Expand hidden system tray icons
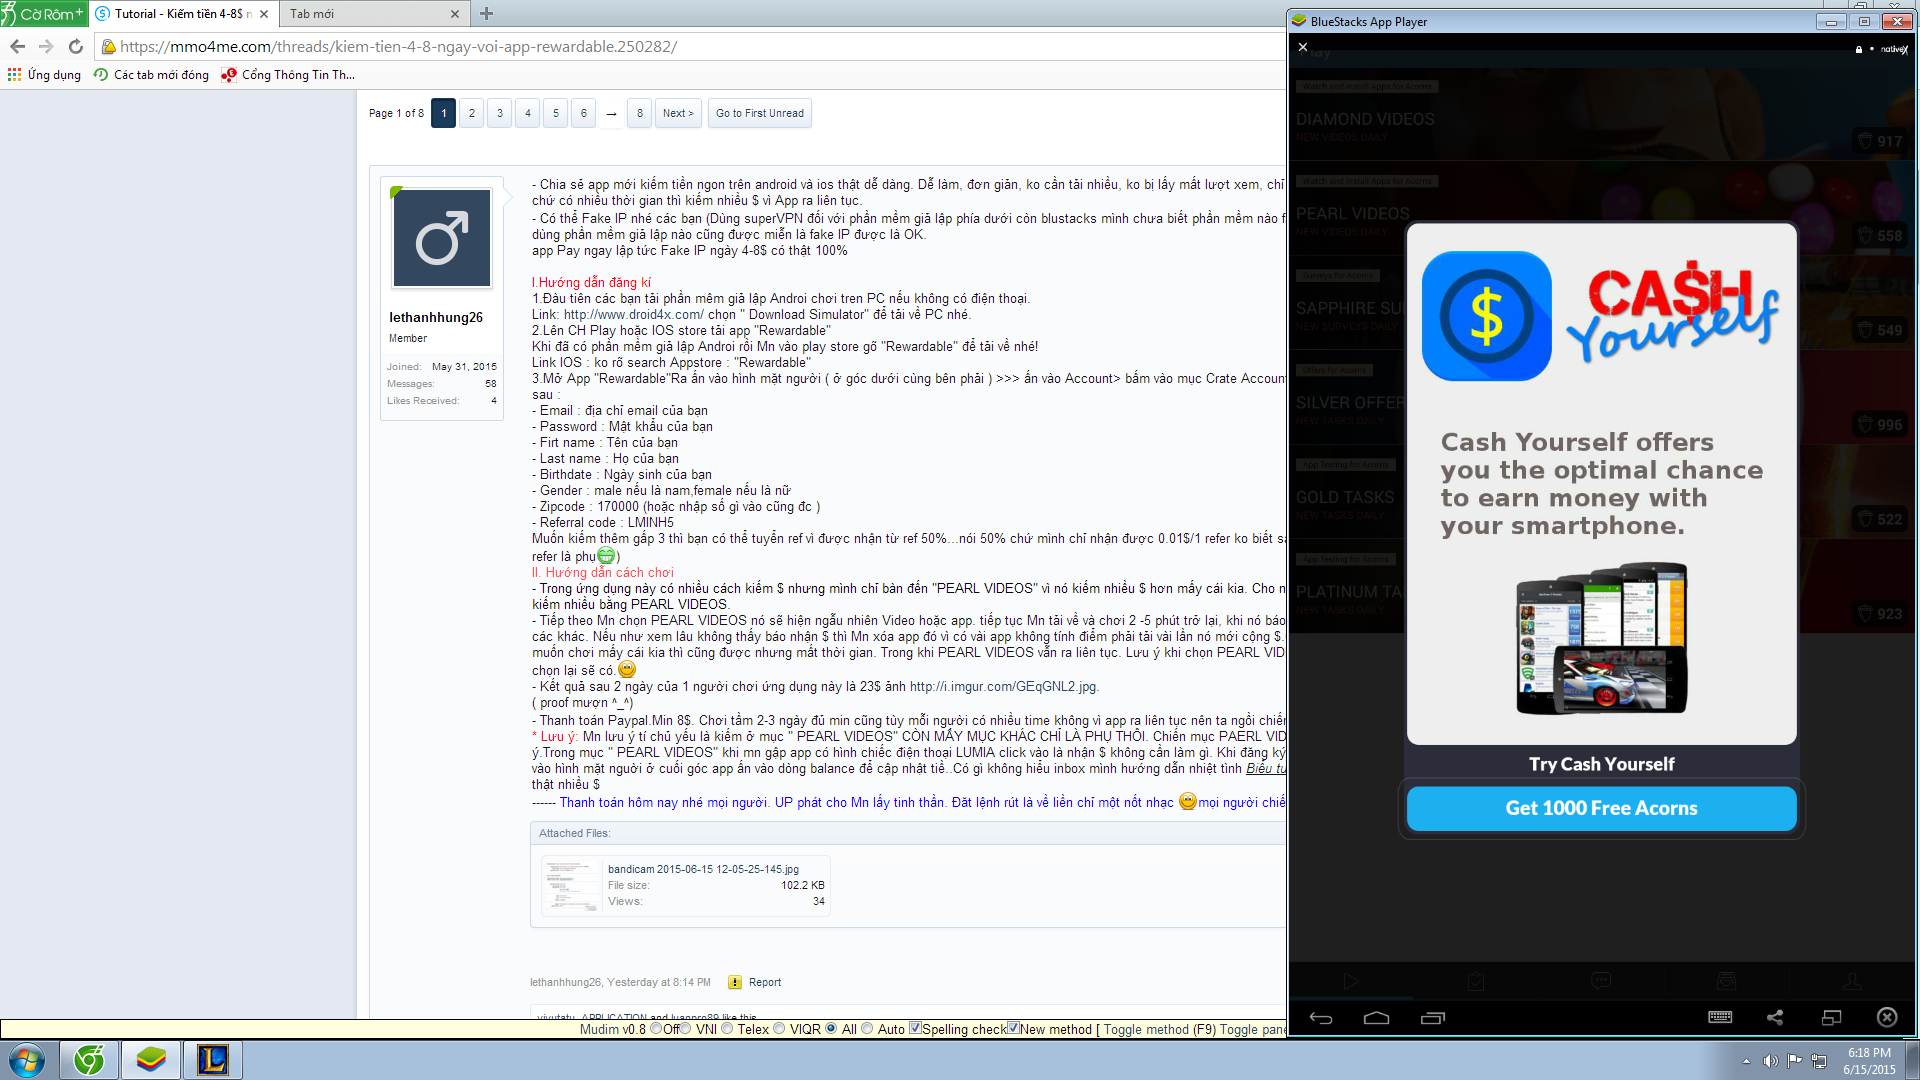 coord(1746,1061)
